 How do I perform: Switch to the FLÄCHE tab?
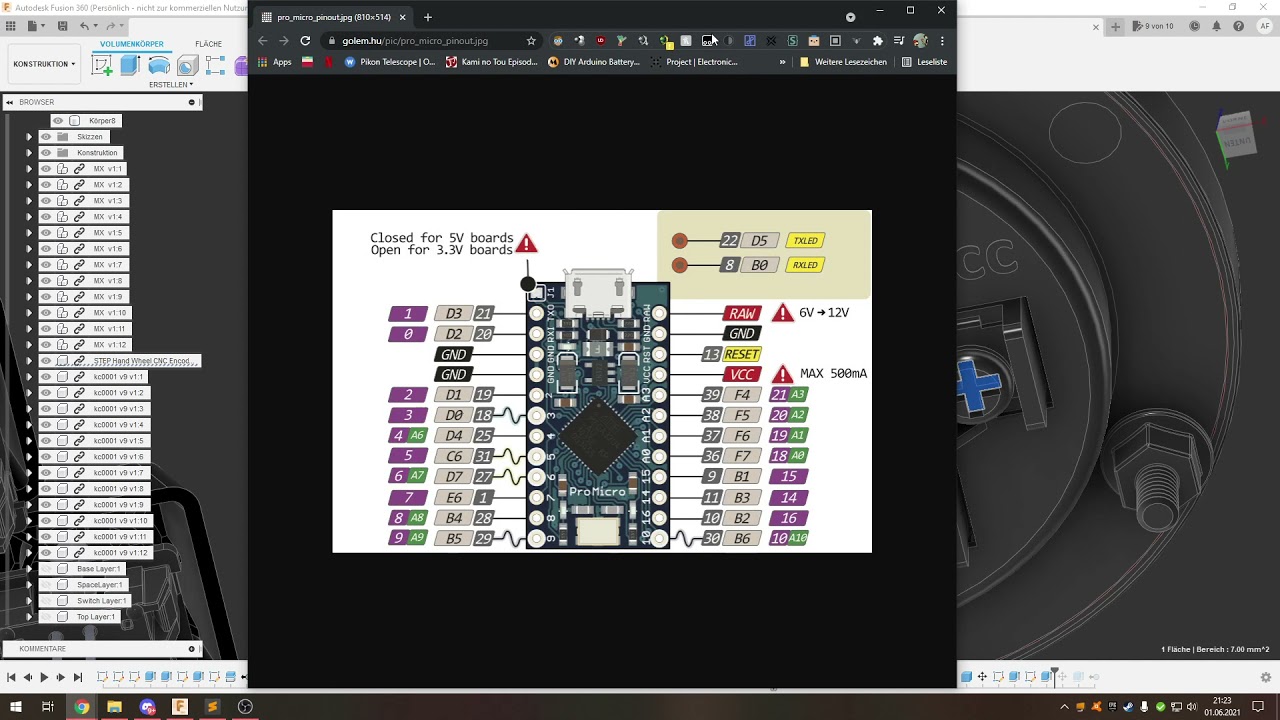tap(209, 44)
